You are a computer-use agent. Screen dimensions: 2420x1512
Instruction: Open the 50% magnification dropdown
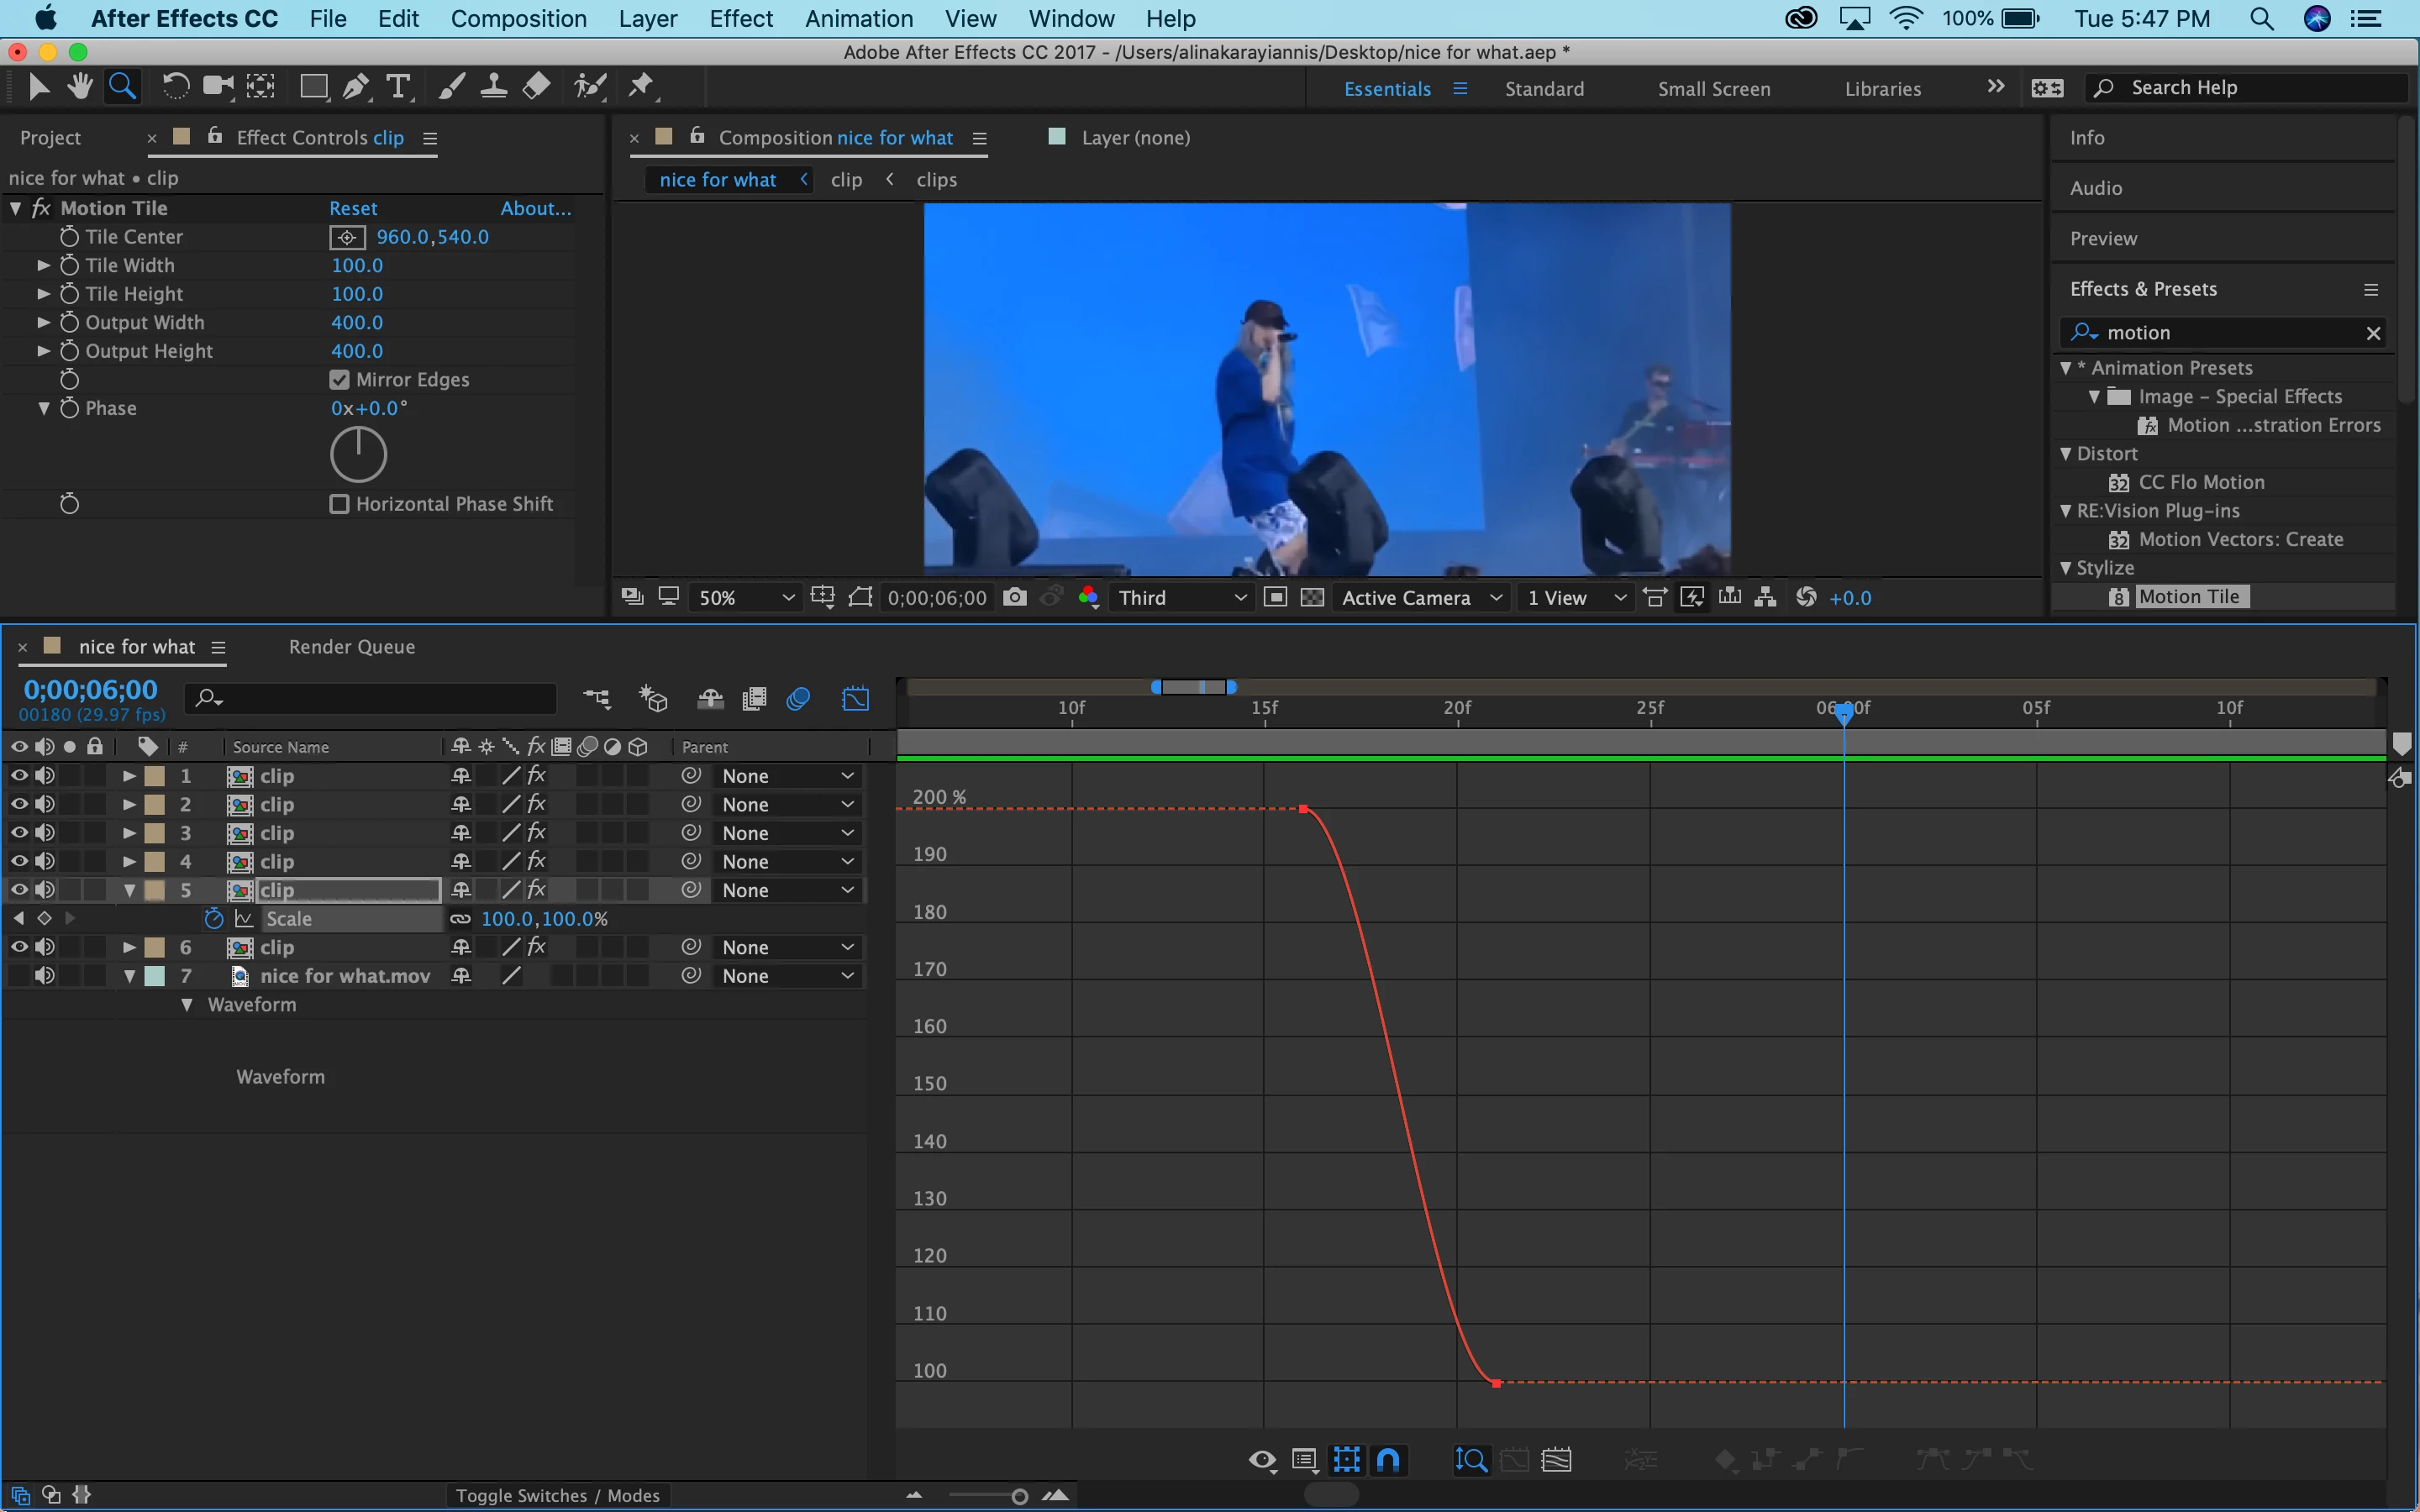(x=746, y=597)
